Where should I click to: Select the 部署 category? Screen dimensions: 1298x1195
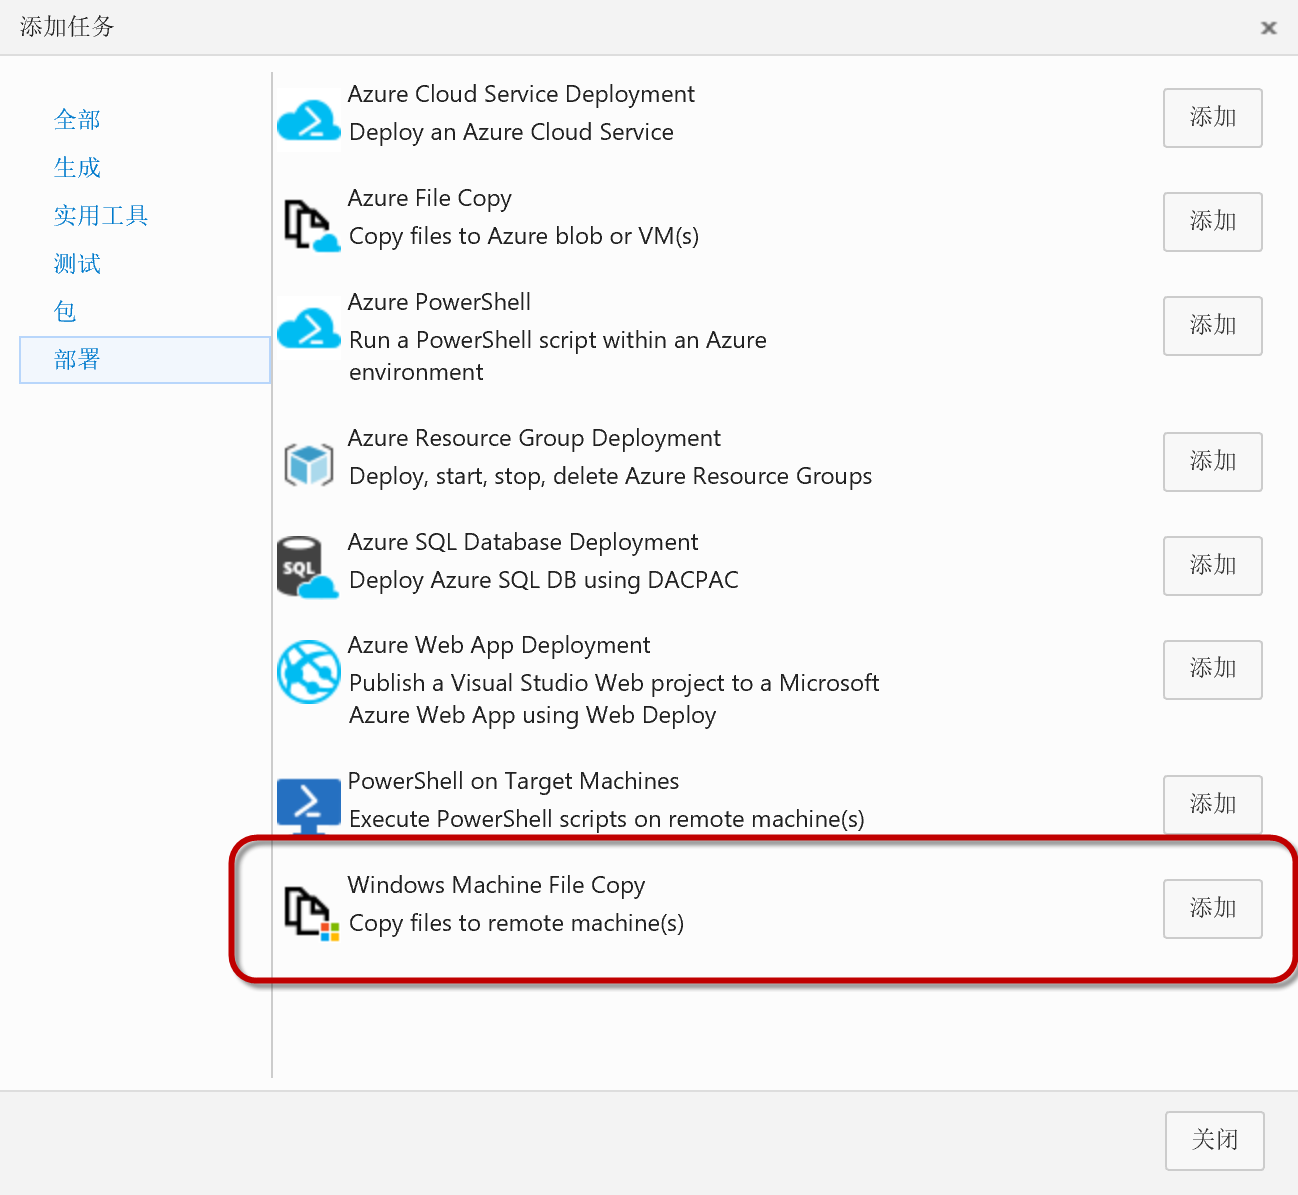pos(145,360)
